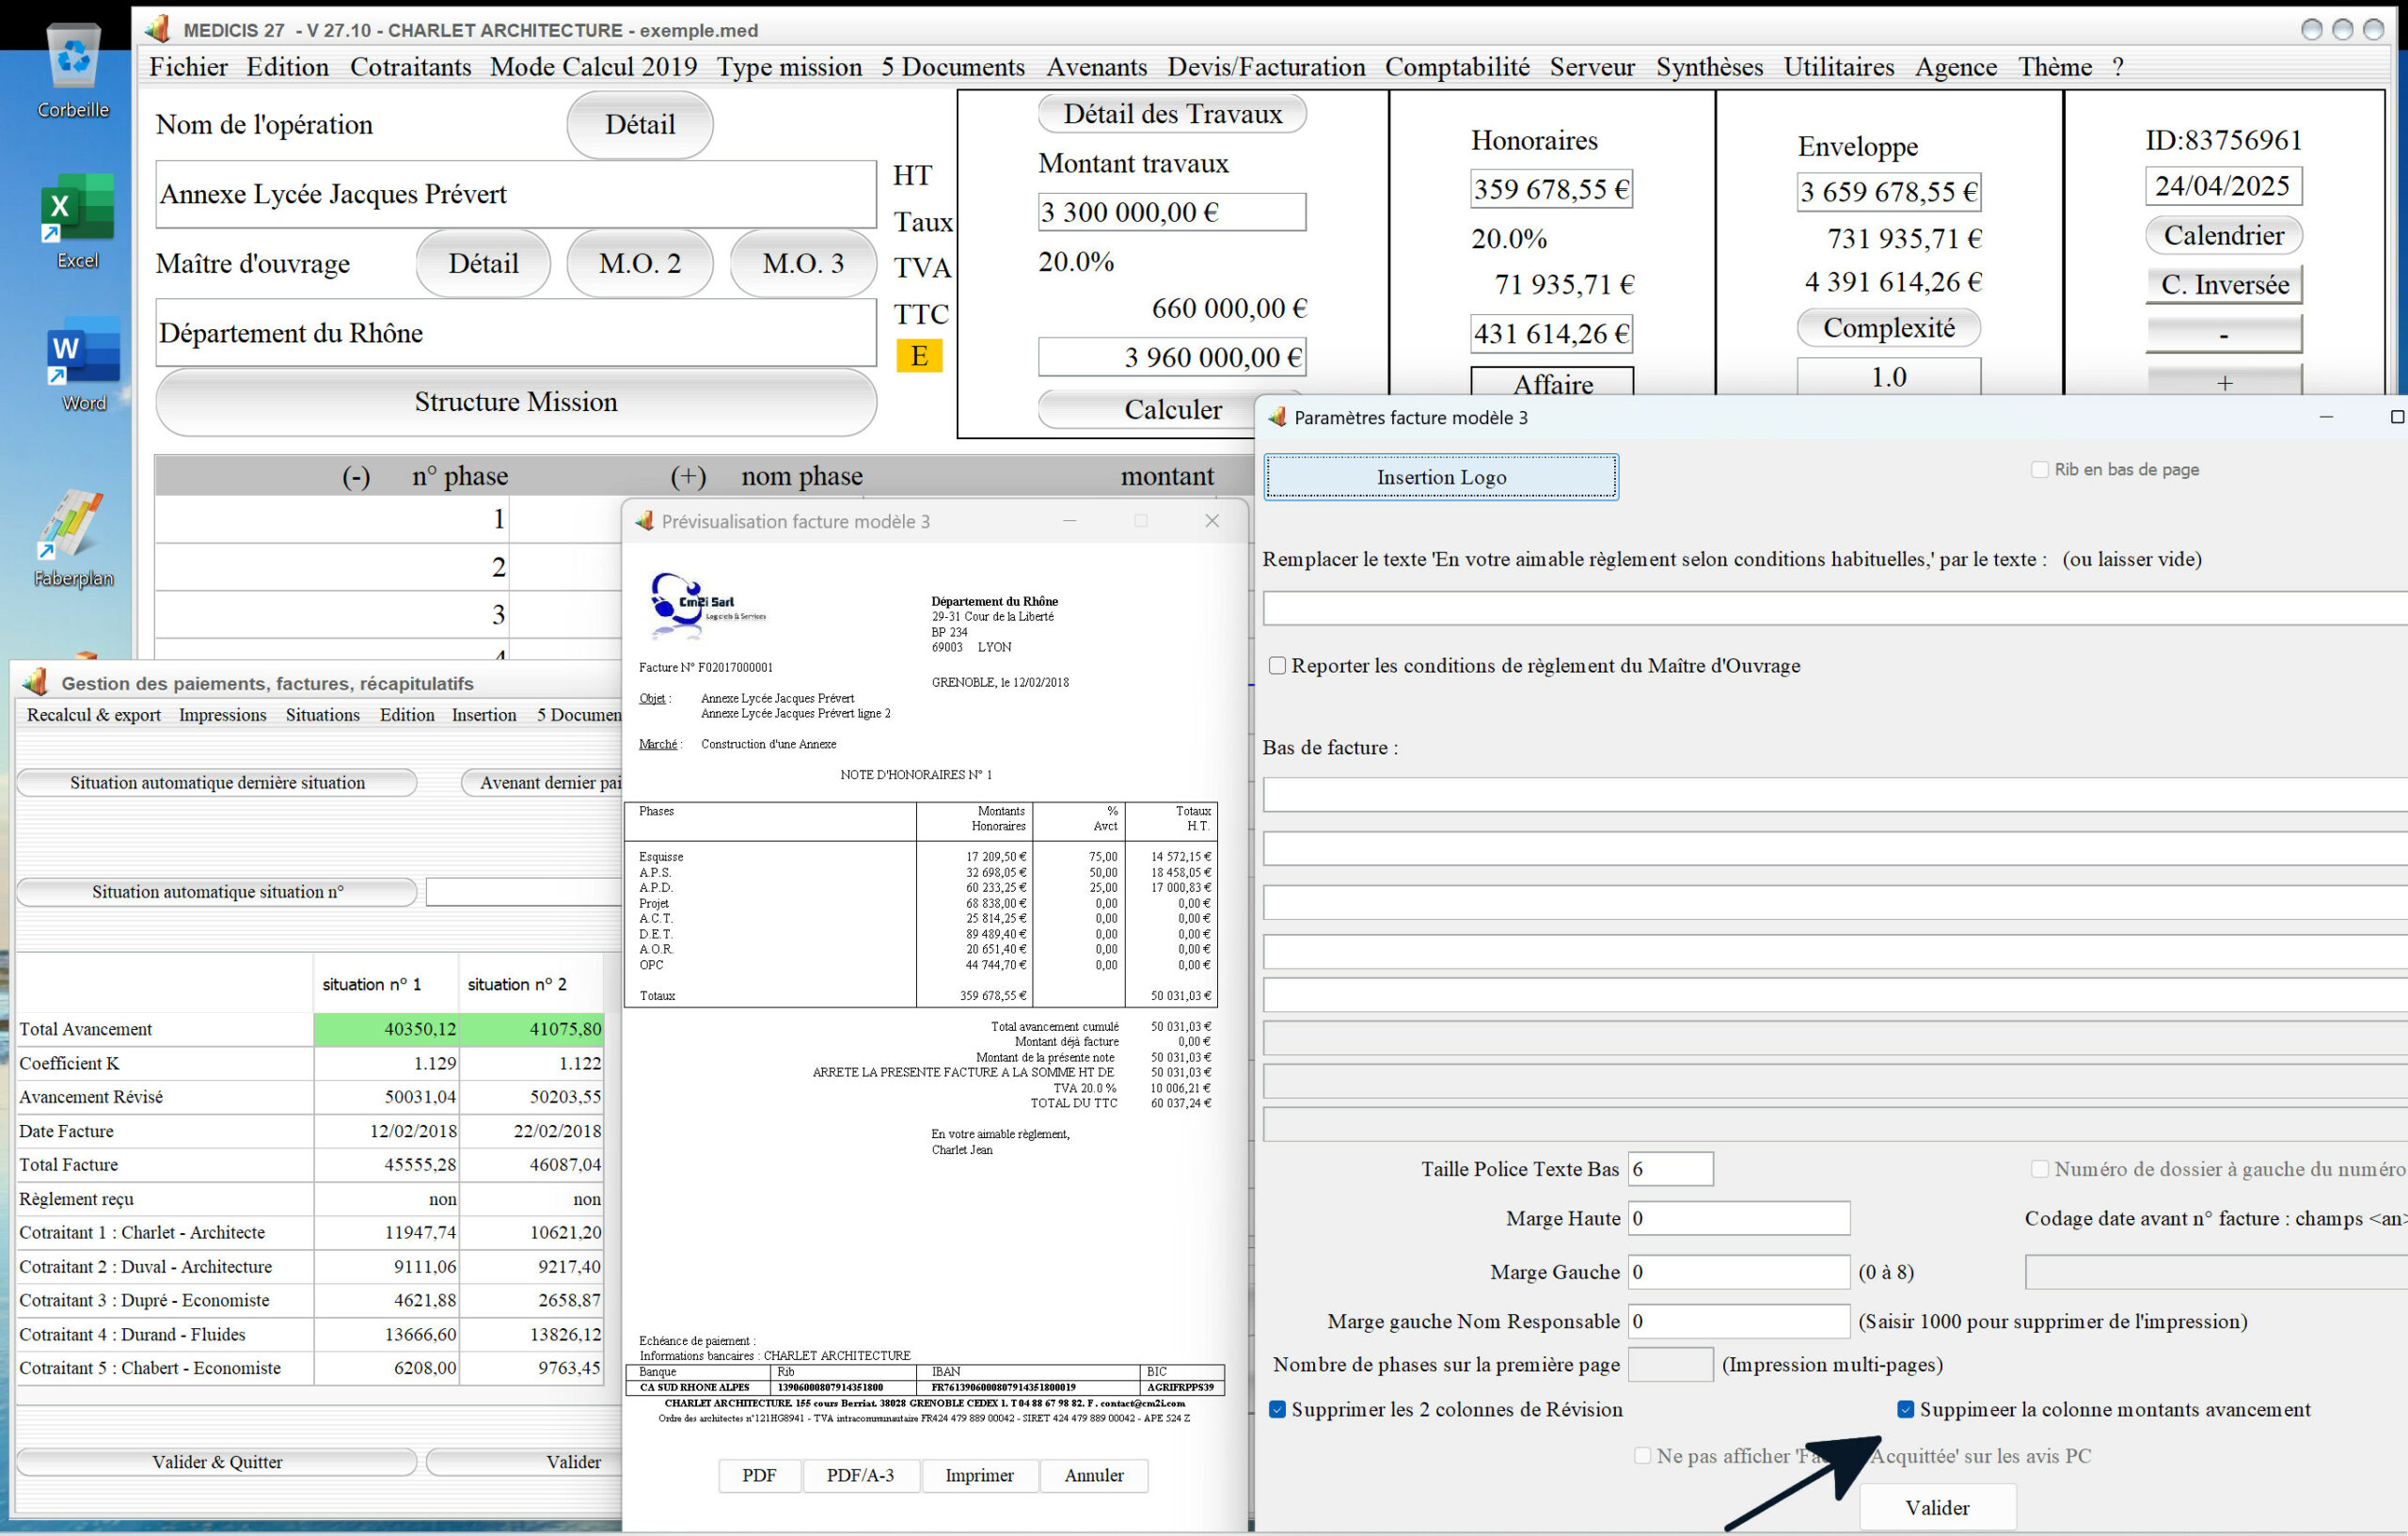This screenshot has width=2408, height=1536.
Task: Toggle Ne pas afficher Facture Acquittée checkbox
Action: [x=1642, y=1456]
